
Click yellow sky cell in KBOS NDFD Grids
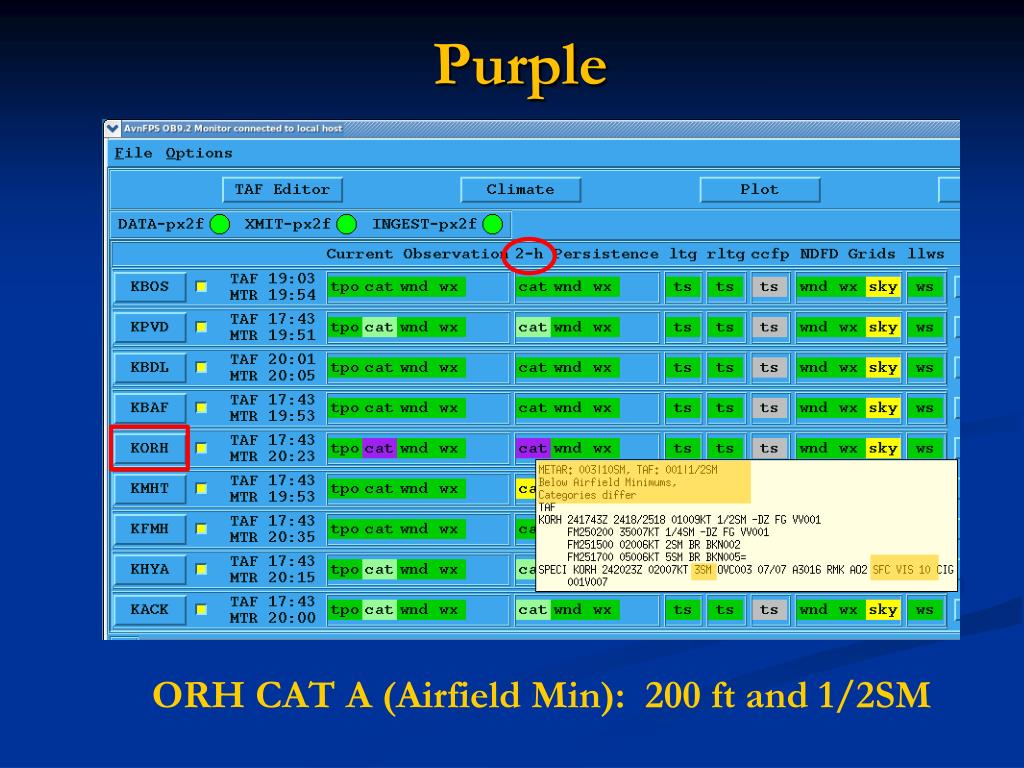pyautogui.click(x=883, y=287)
